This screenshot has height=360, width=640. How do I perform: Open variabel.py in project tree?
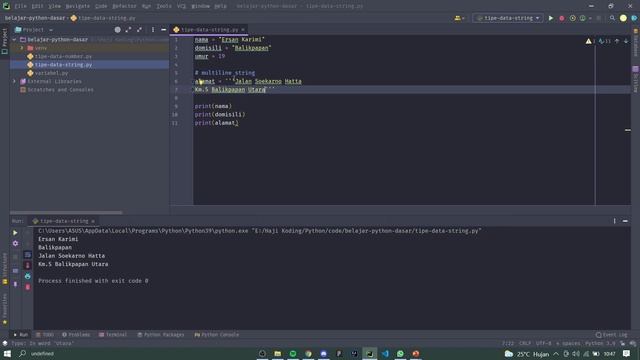point(51,73)
